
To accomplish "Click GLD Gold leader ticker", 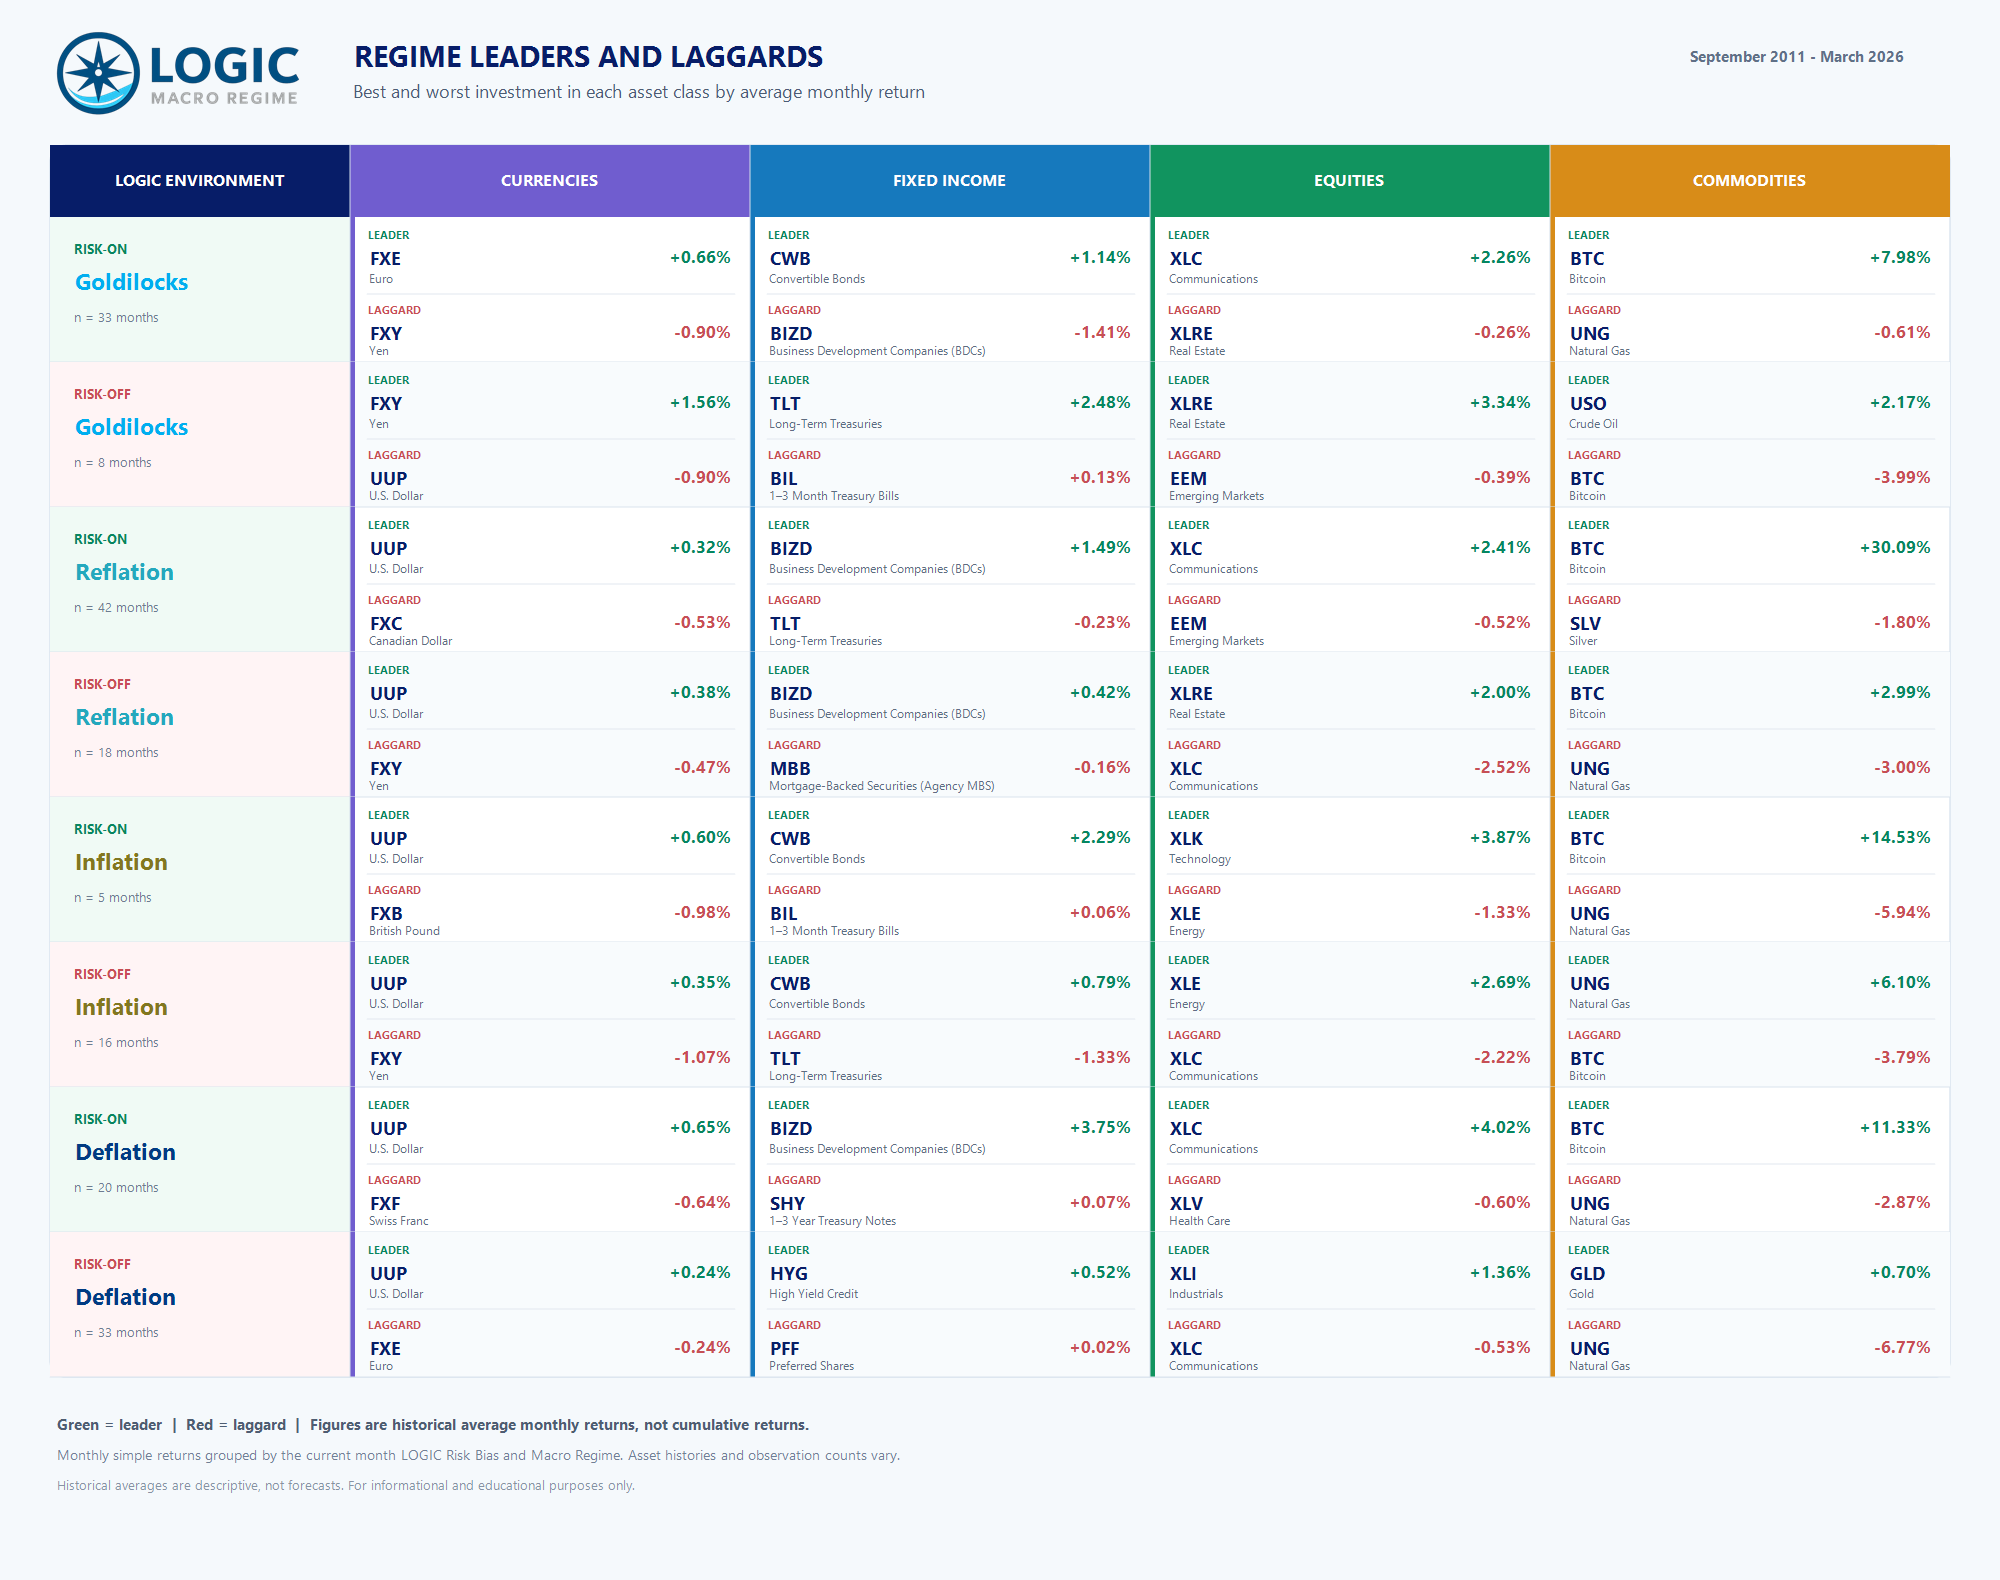I will (1587, 1273).
